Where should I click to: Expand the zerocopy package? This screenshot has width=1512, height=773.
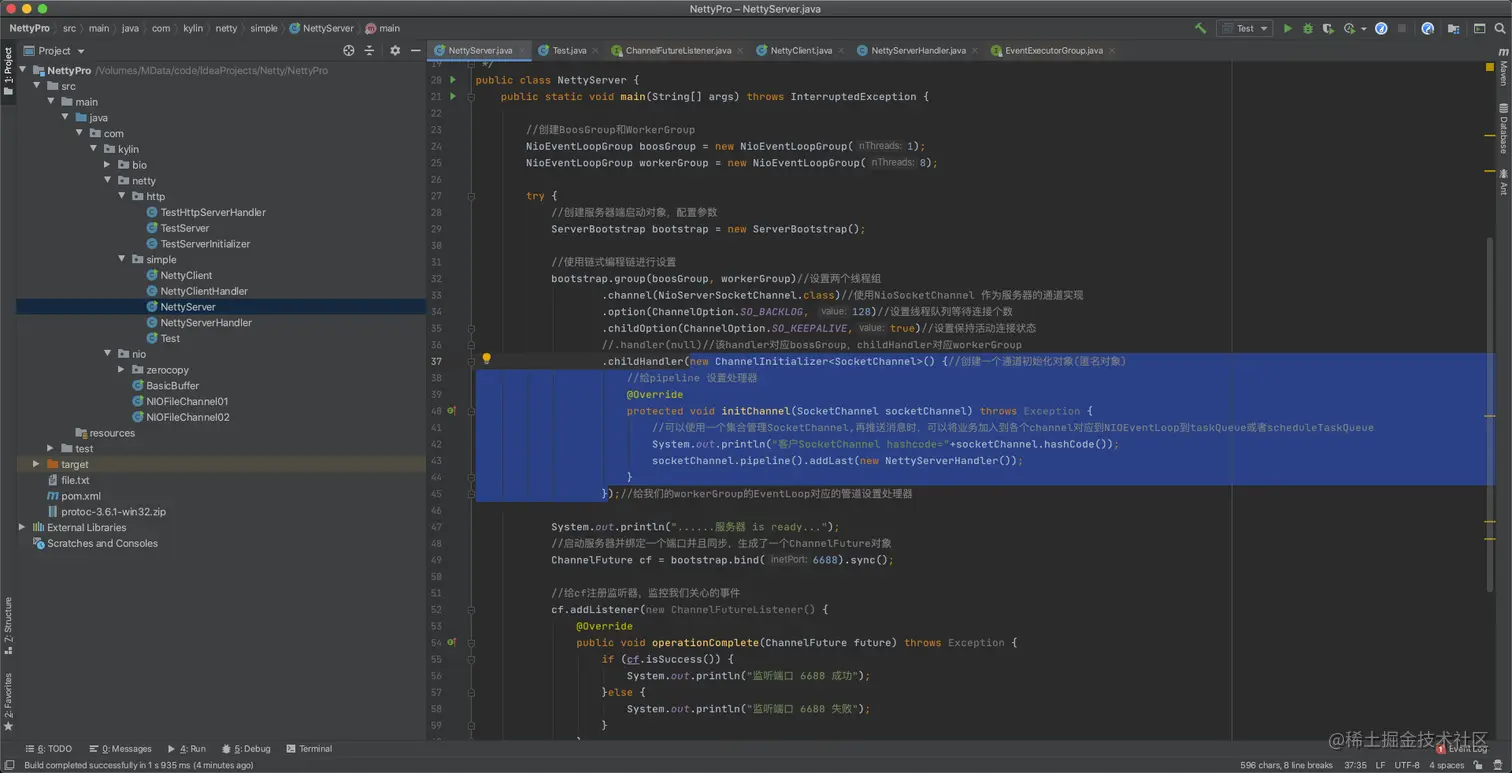pyautogui.click(x=122, y=370)
